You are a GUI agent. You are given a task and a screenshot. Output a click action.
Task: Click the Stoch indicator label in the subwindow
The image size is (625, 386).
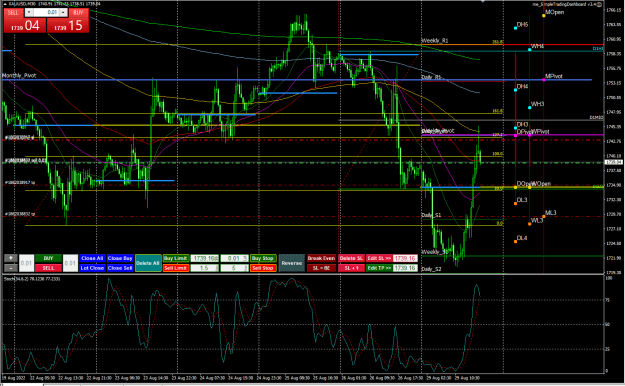tap(32, 279)
